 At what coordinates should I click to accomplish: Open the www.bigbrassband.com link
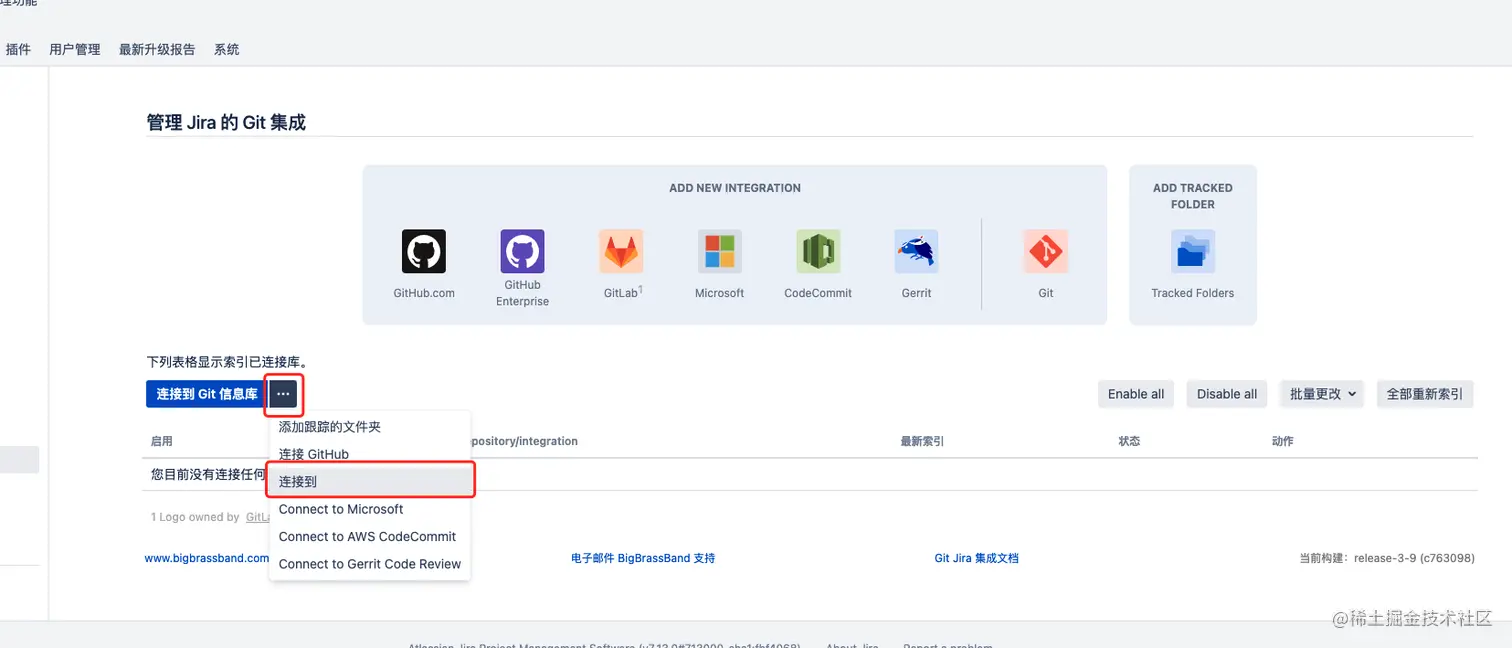click(x=207, y=558)
